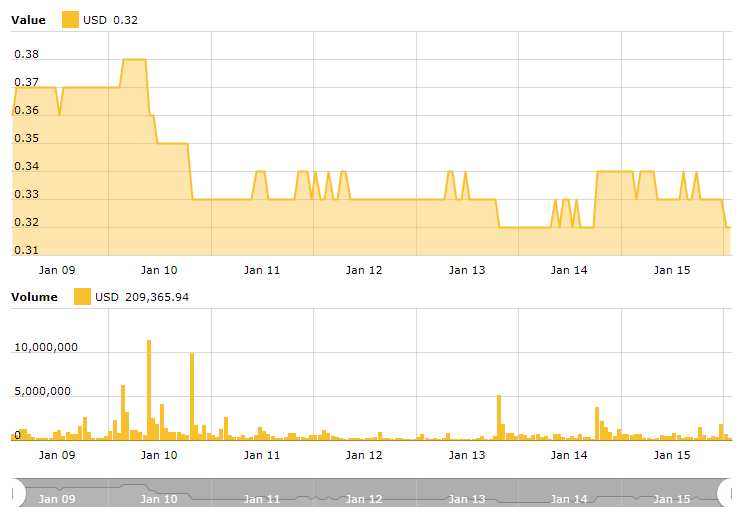Click the 'USD 0.32' value legend text

111,20
